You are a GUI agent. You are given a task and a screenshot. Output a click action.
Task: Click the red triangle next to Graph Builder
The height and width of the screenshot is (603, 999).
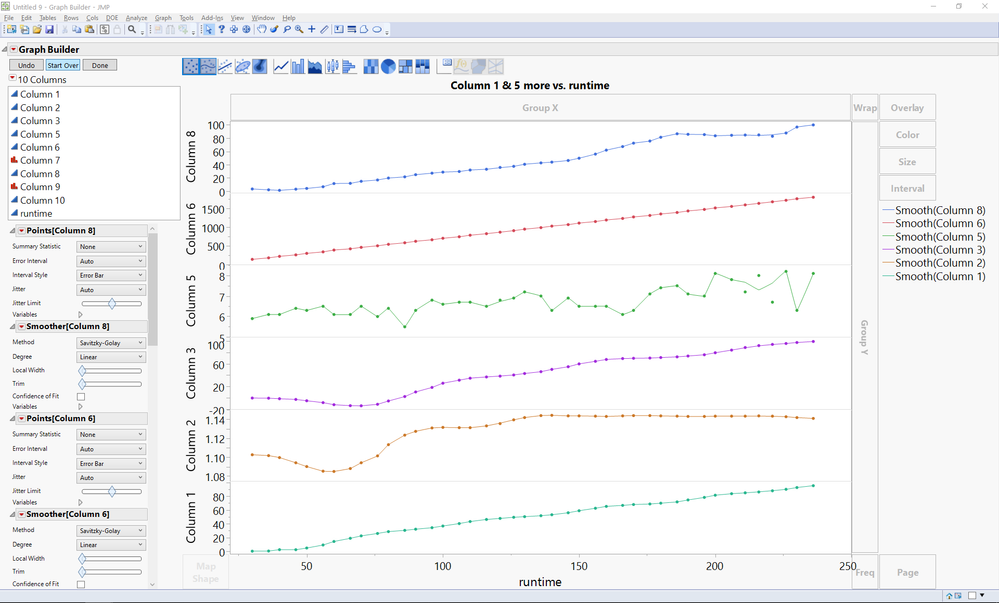[x=15, y=48]
